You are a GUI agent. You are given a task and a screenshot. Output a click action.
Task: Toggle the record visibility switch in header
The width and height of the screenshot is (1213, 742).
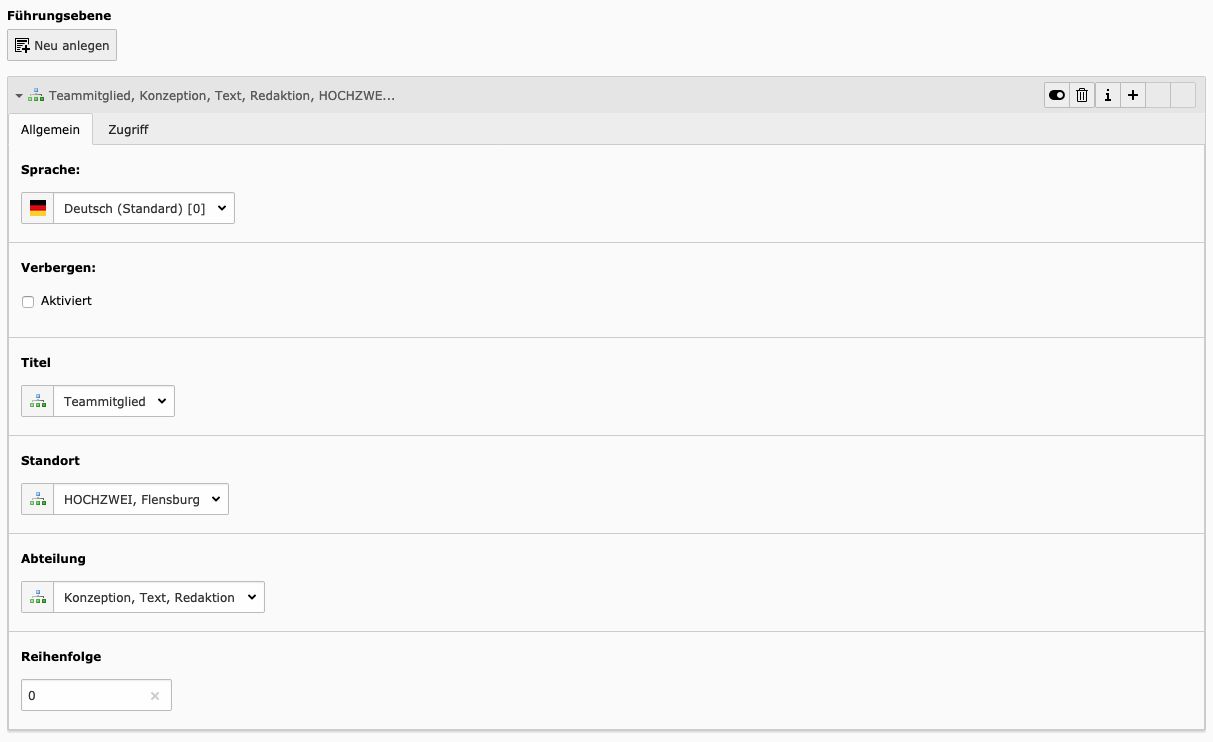click(x=1057, y=95)
